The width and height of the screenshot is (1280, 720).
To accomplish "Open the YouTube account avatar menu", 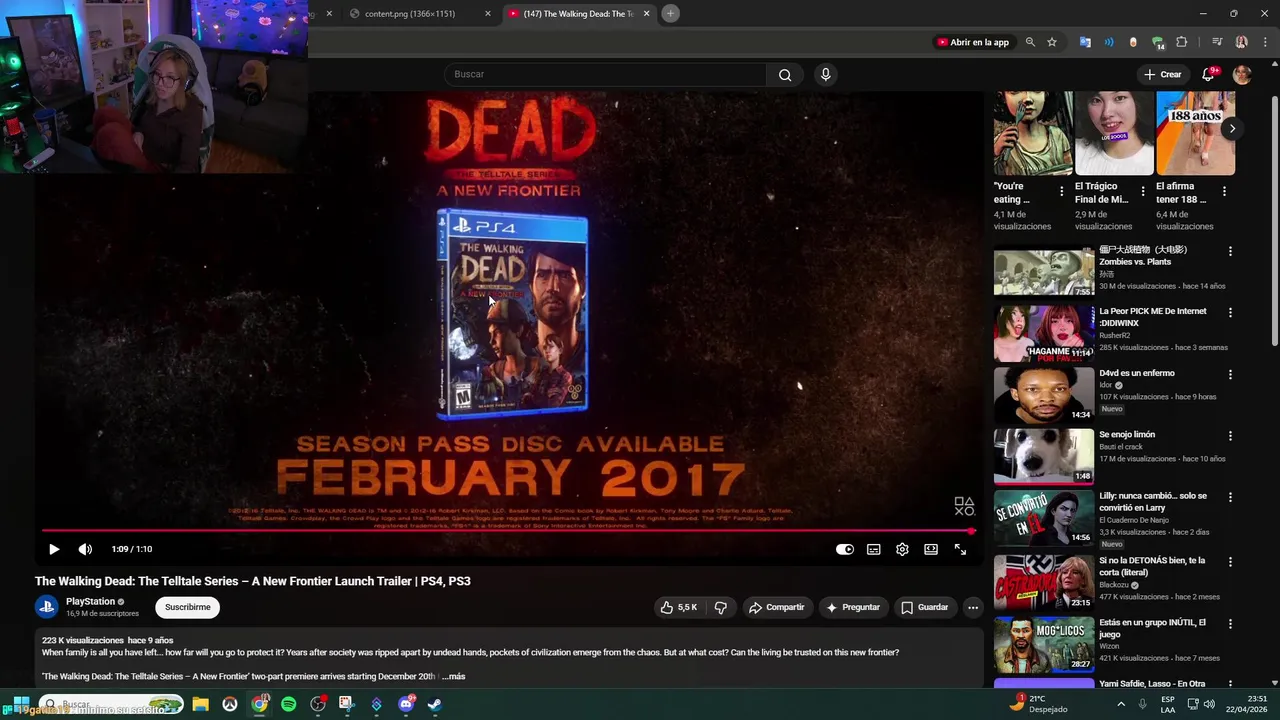I will click(1242, 74).
